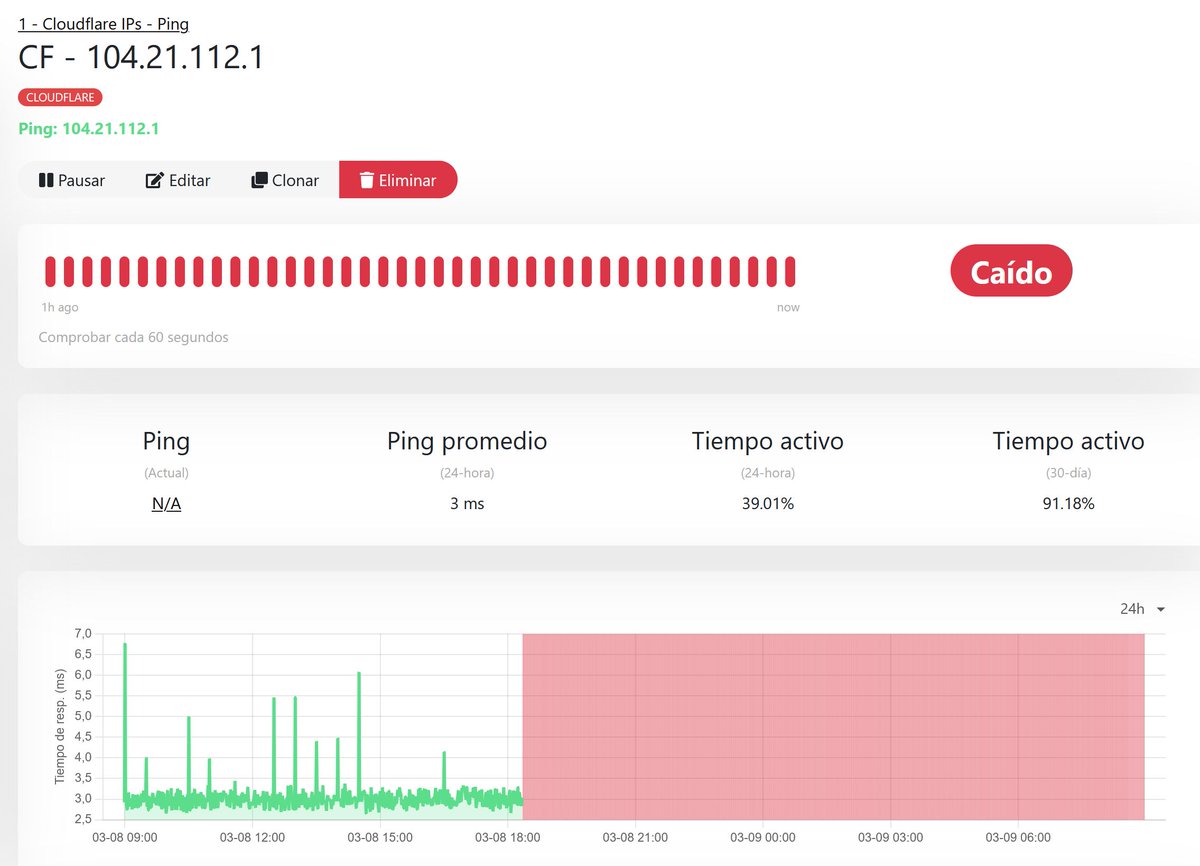Click the red downtime area in chart
The width and height of the screenshot is (1200, 866).
tap(833, 726)
